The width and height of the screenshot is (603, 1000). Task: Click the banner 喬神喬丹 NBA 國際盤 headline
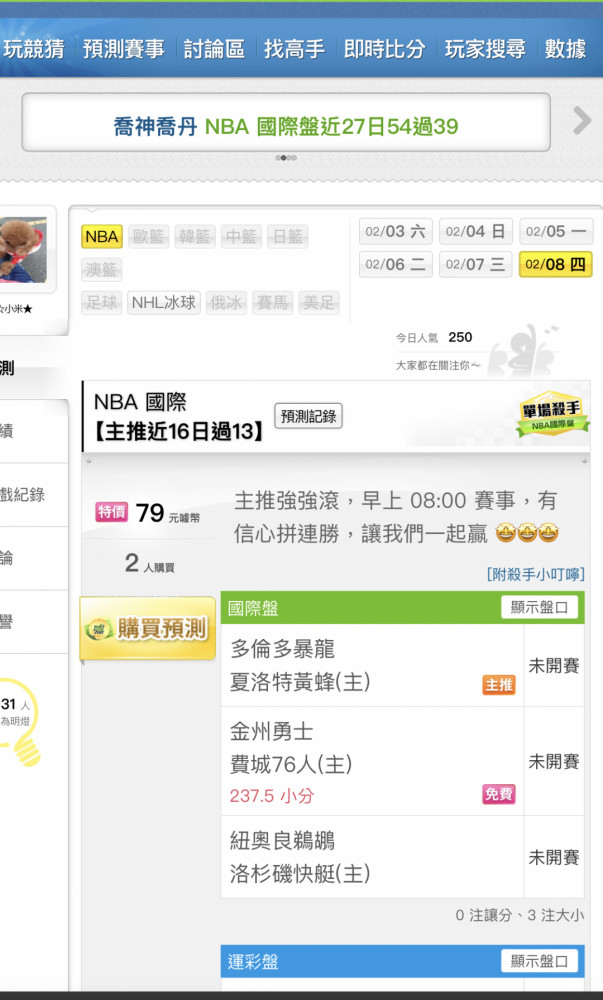pos(286,126)
